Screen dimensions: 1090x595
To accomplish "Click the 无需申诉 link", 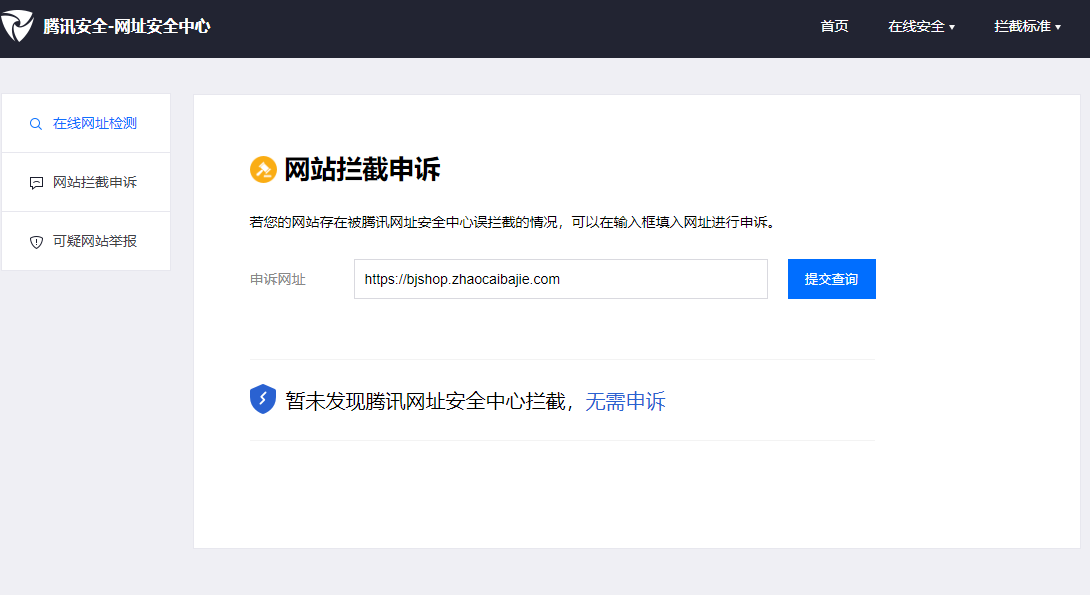I will (625, 401).
